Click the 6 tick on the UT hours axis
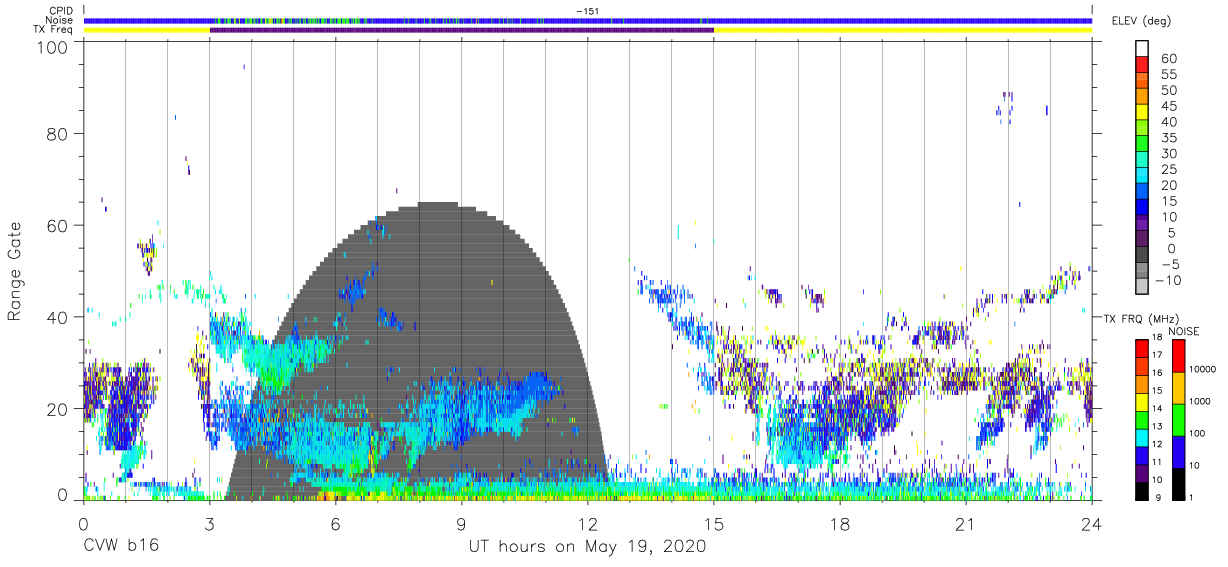1228x567 pixels. click(x=335, y=524)
